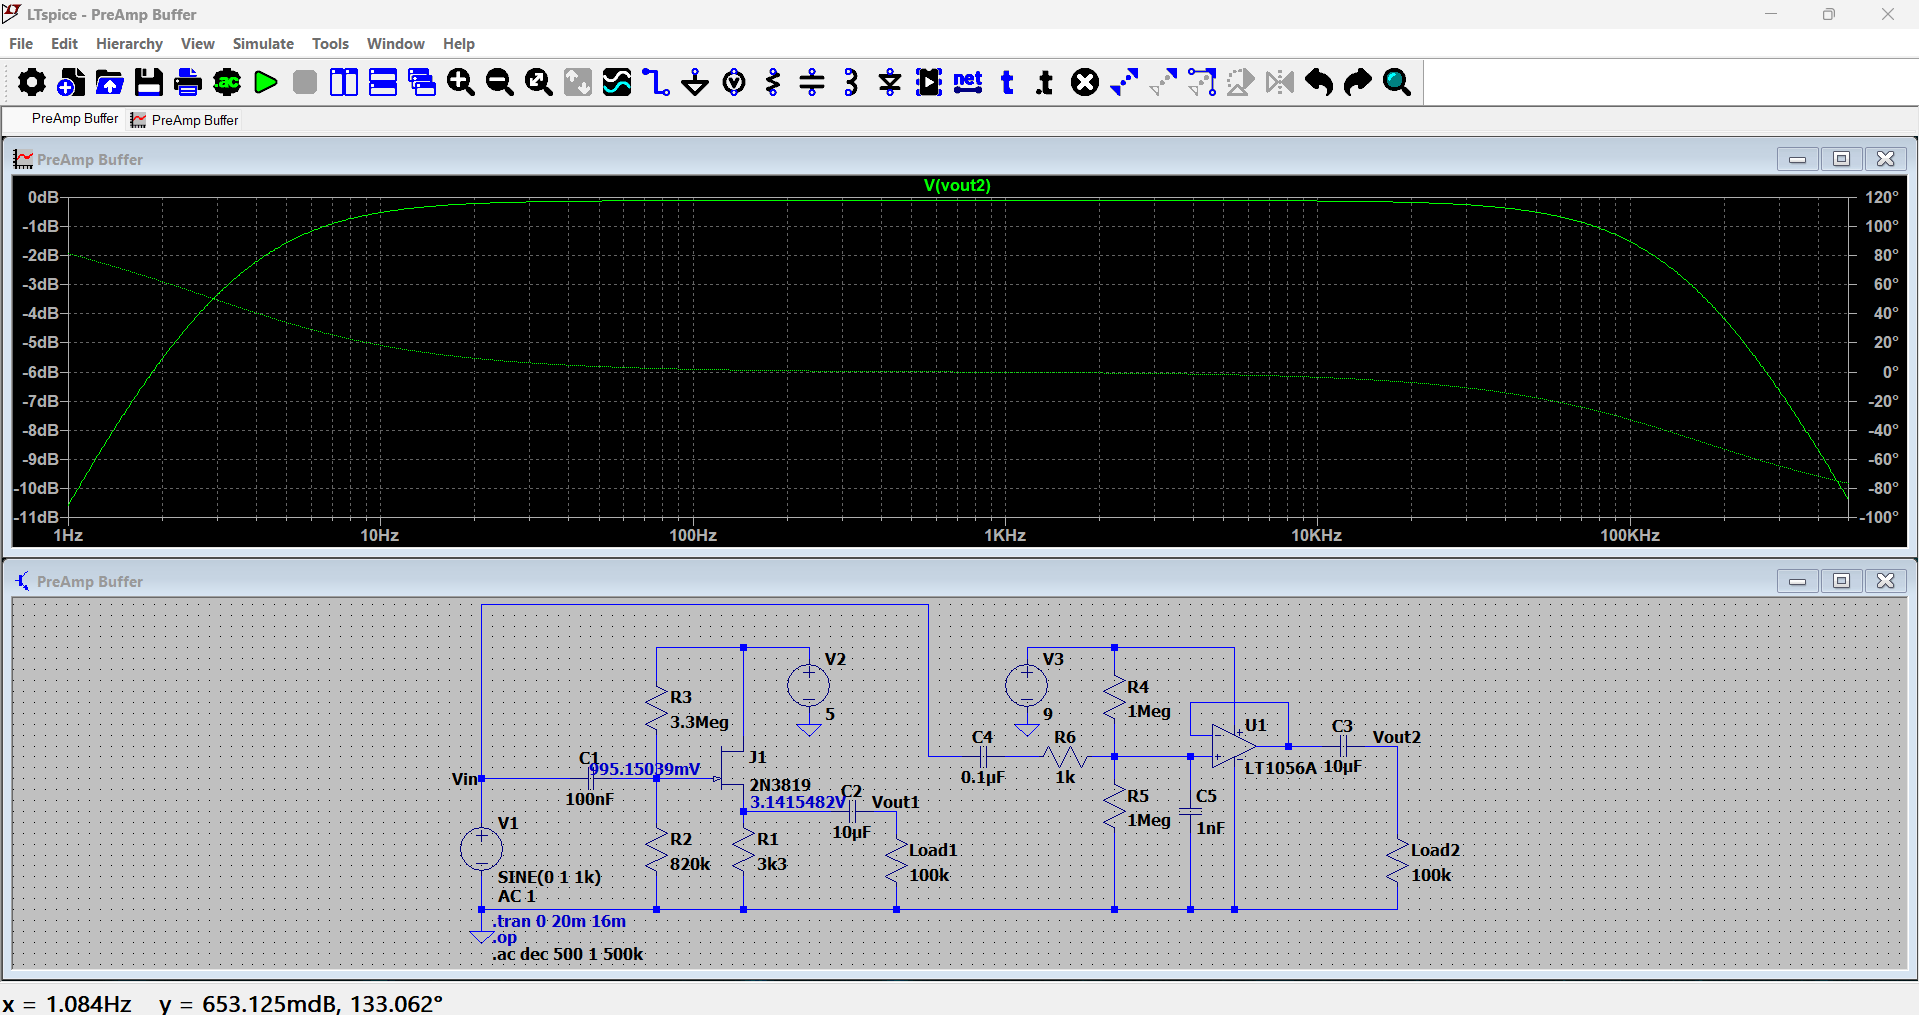Image resolution: width=1919 pixels, height=1015 pixels.
Task: Zoom to fit the view
Action: pyautogui.click(x=539, y=82)
